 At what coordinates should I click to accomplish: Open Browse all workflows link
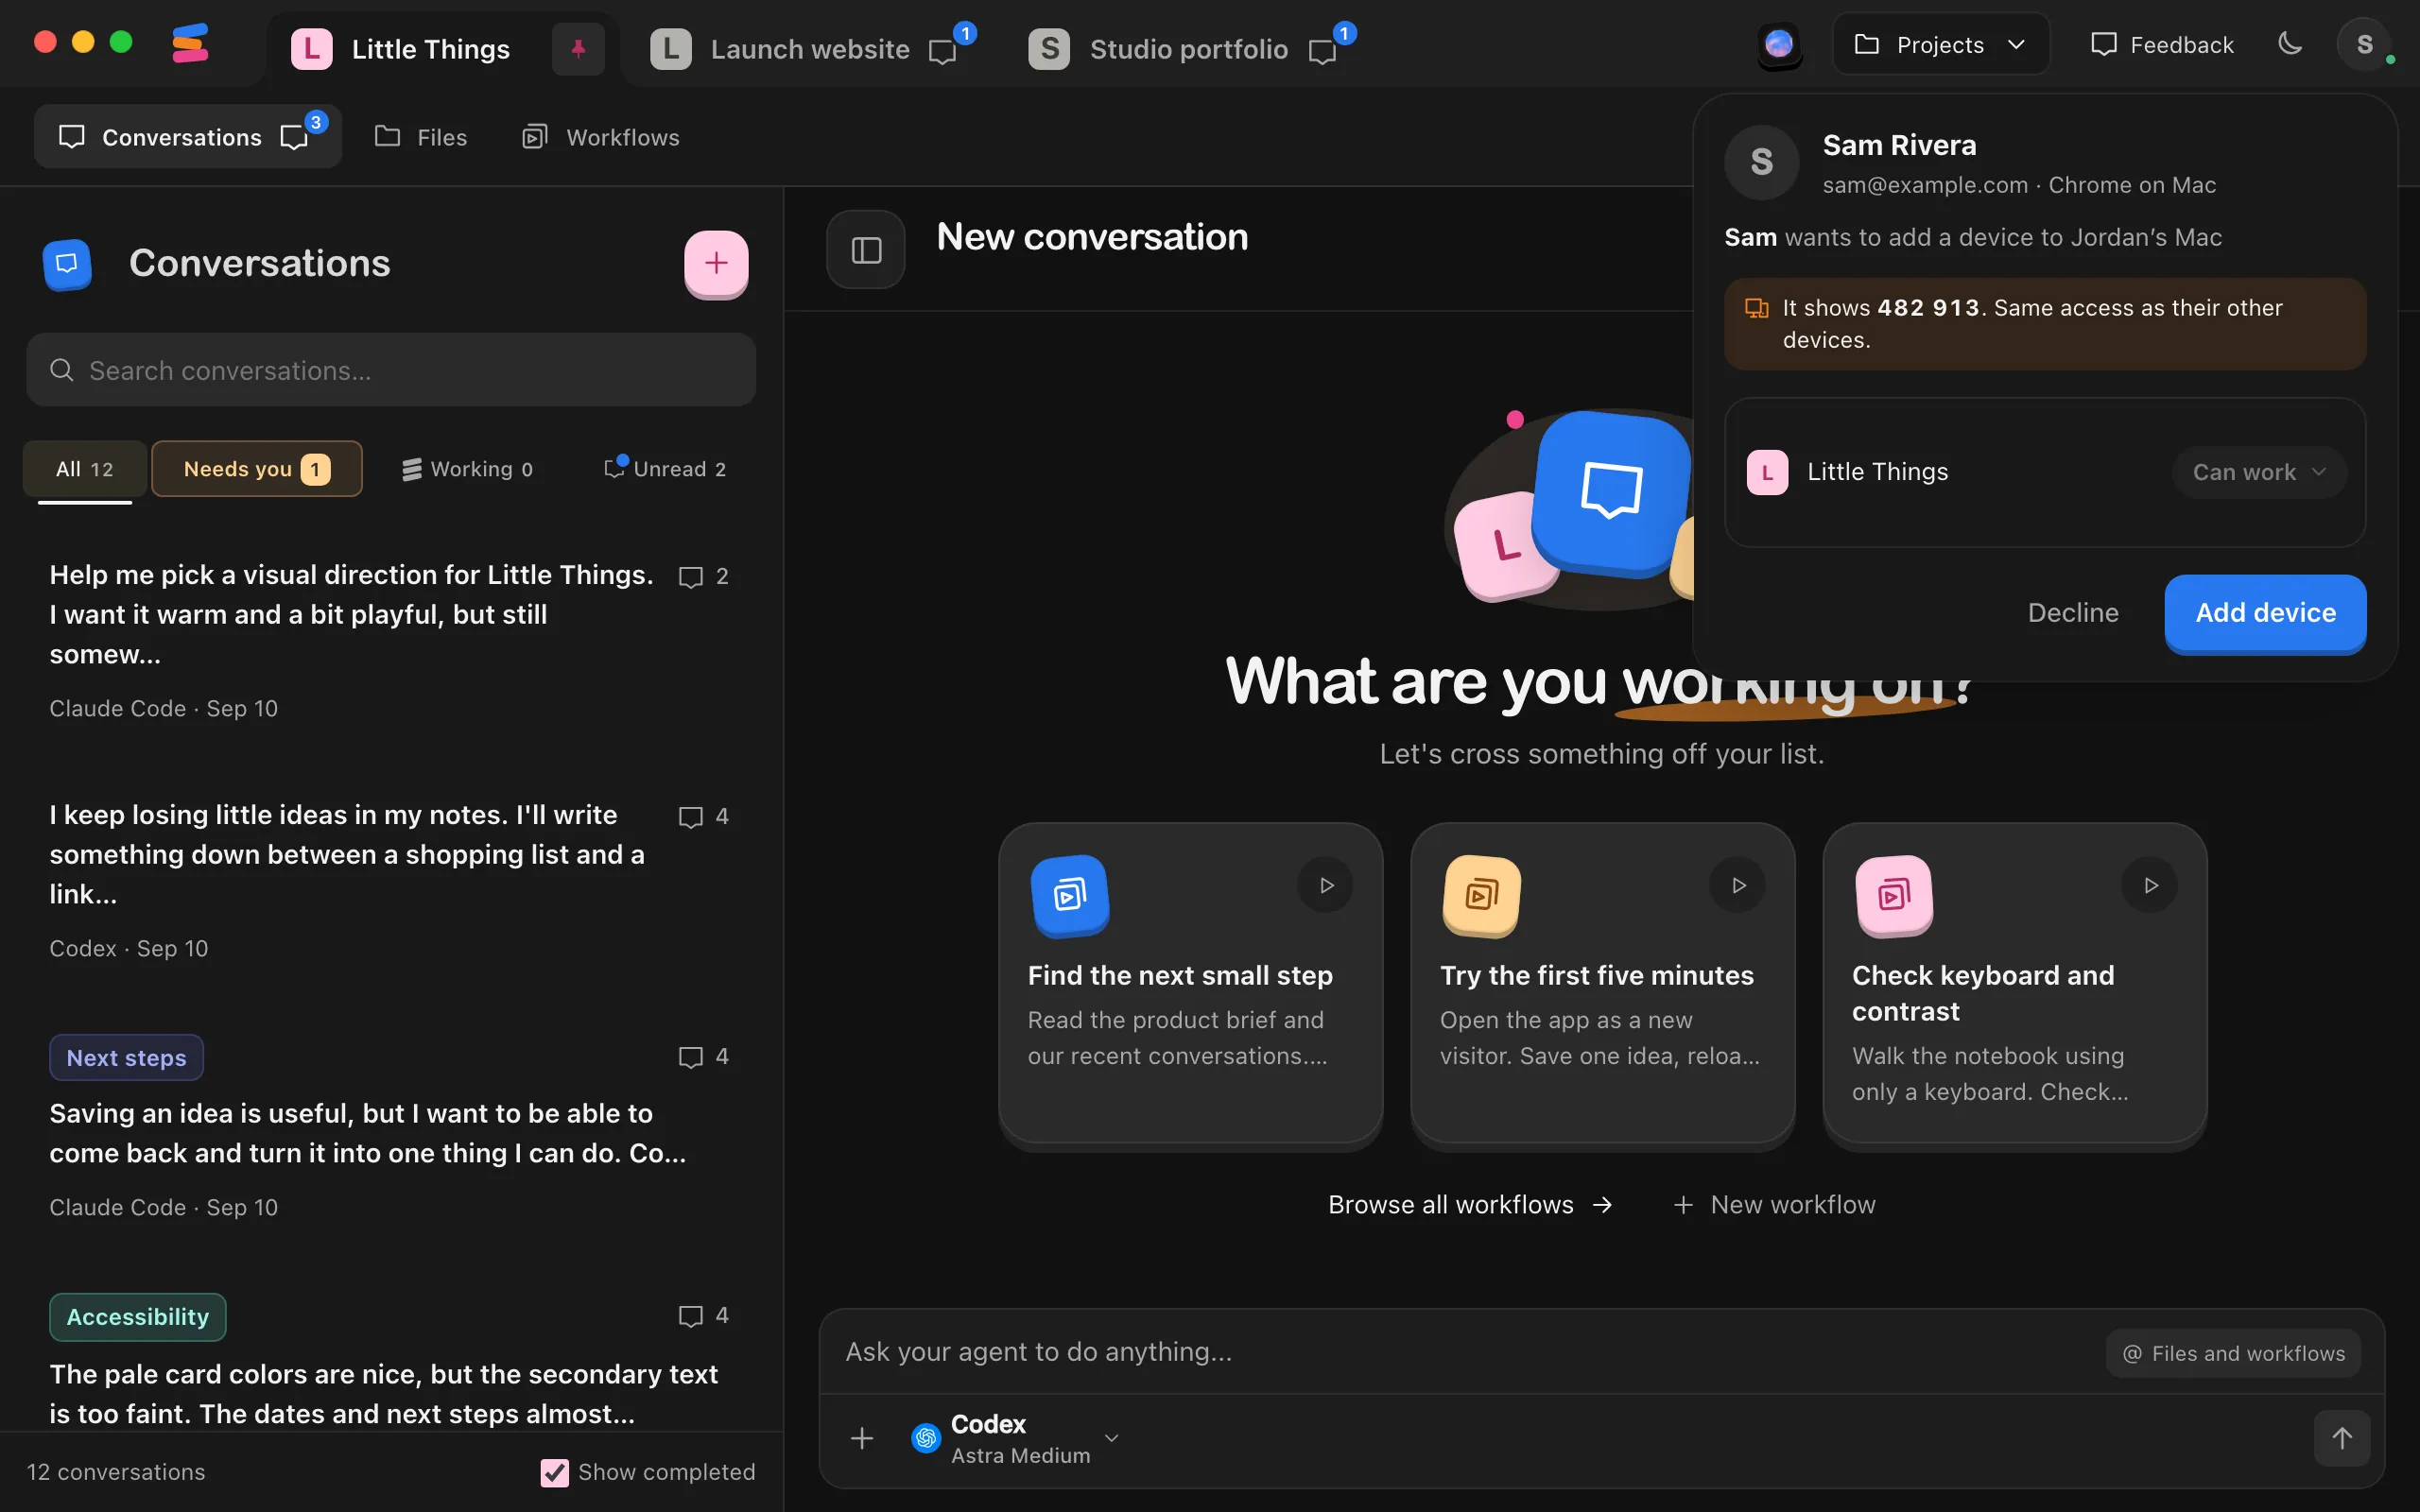[1470, 1205]
